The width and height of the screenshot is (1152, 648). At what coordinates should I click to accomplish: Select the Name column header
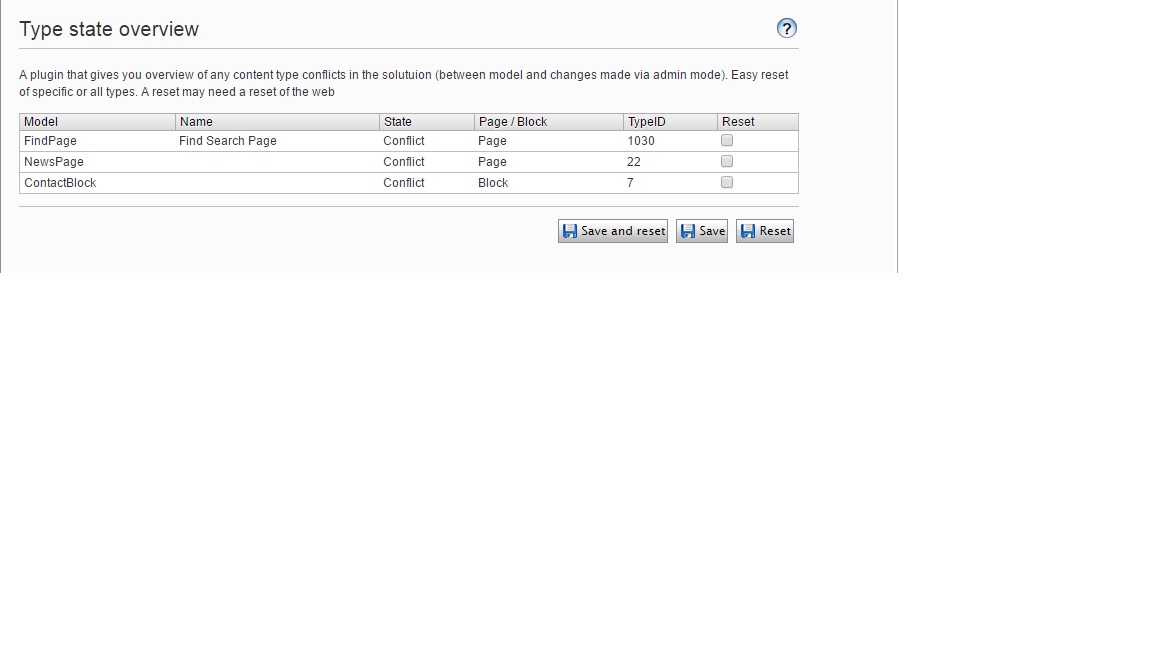[x=196, y=122]
